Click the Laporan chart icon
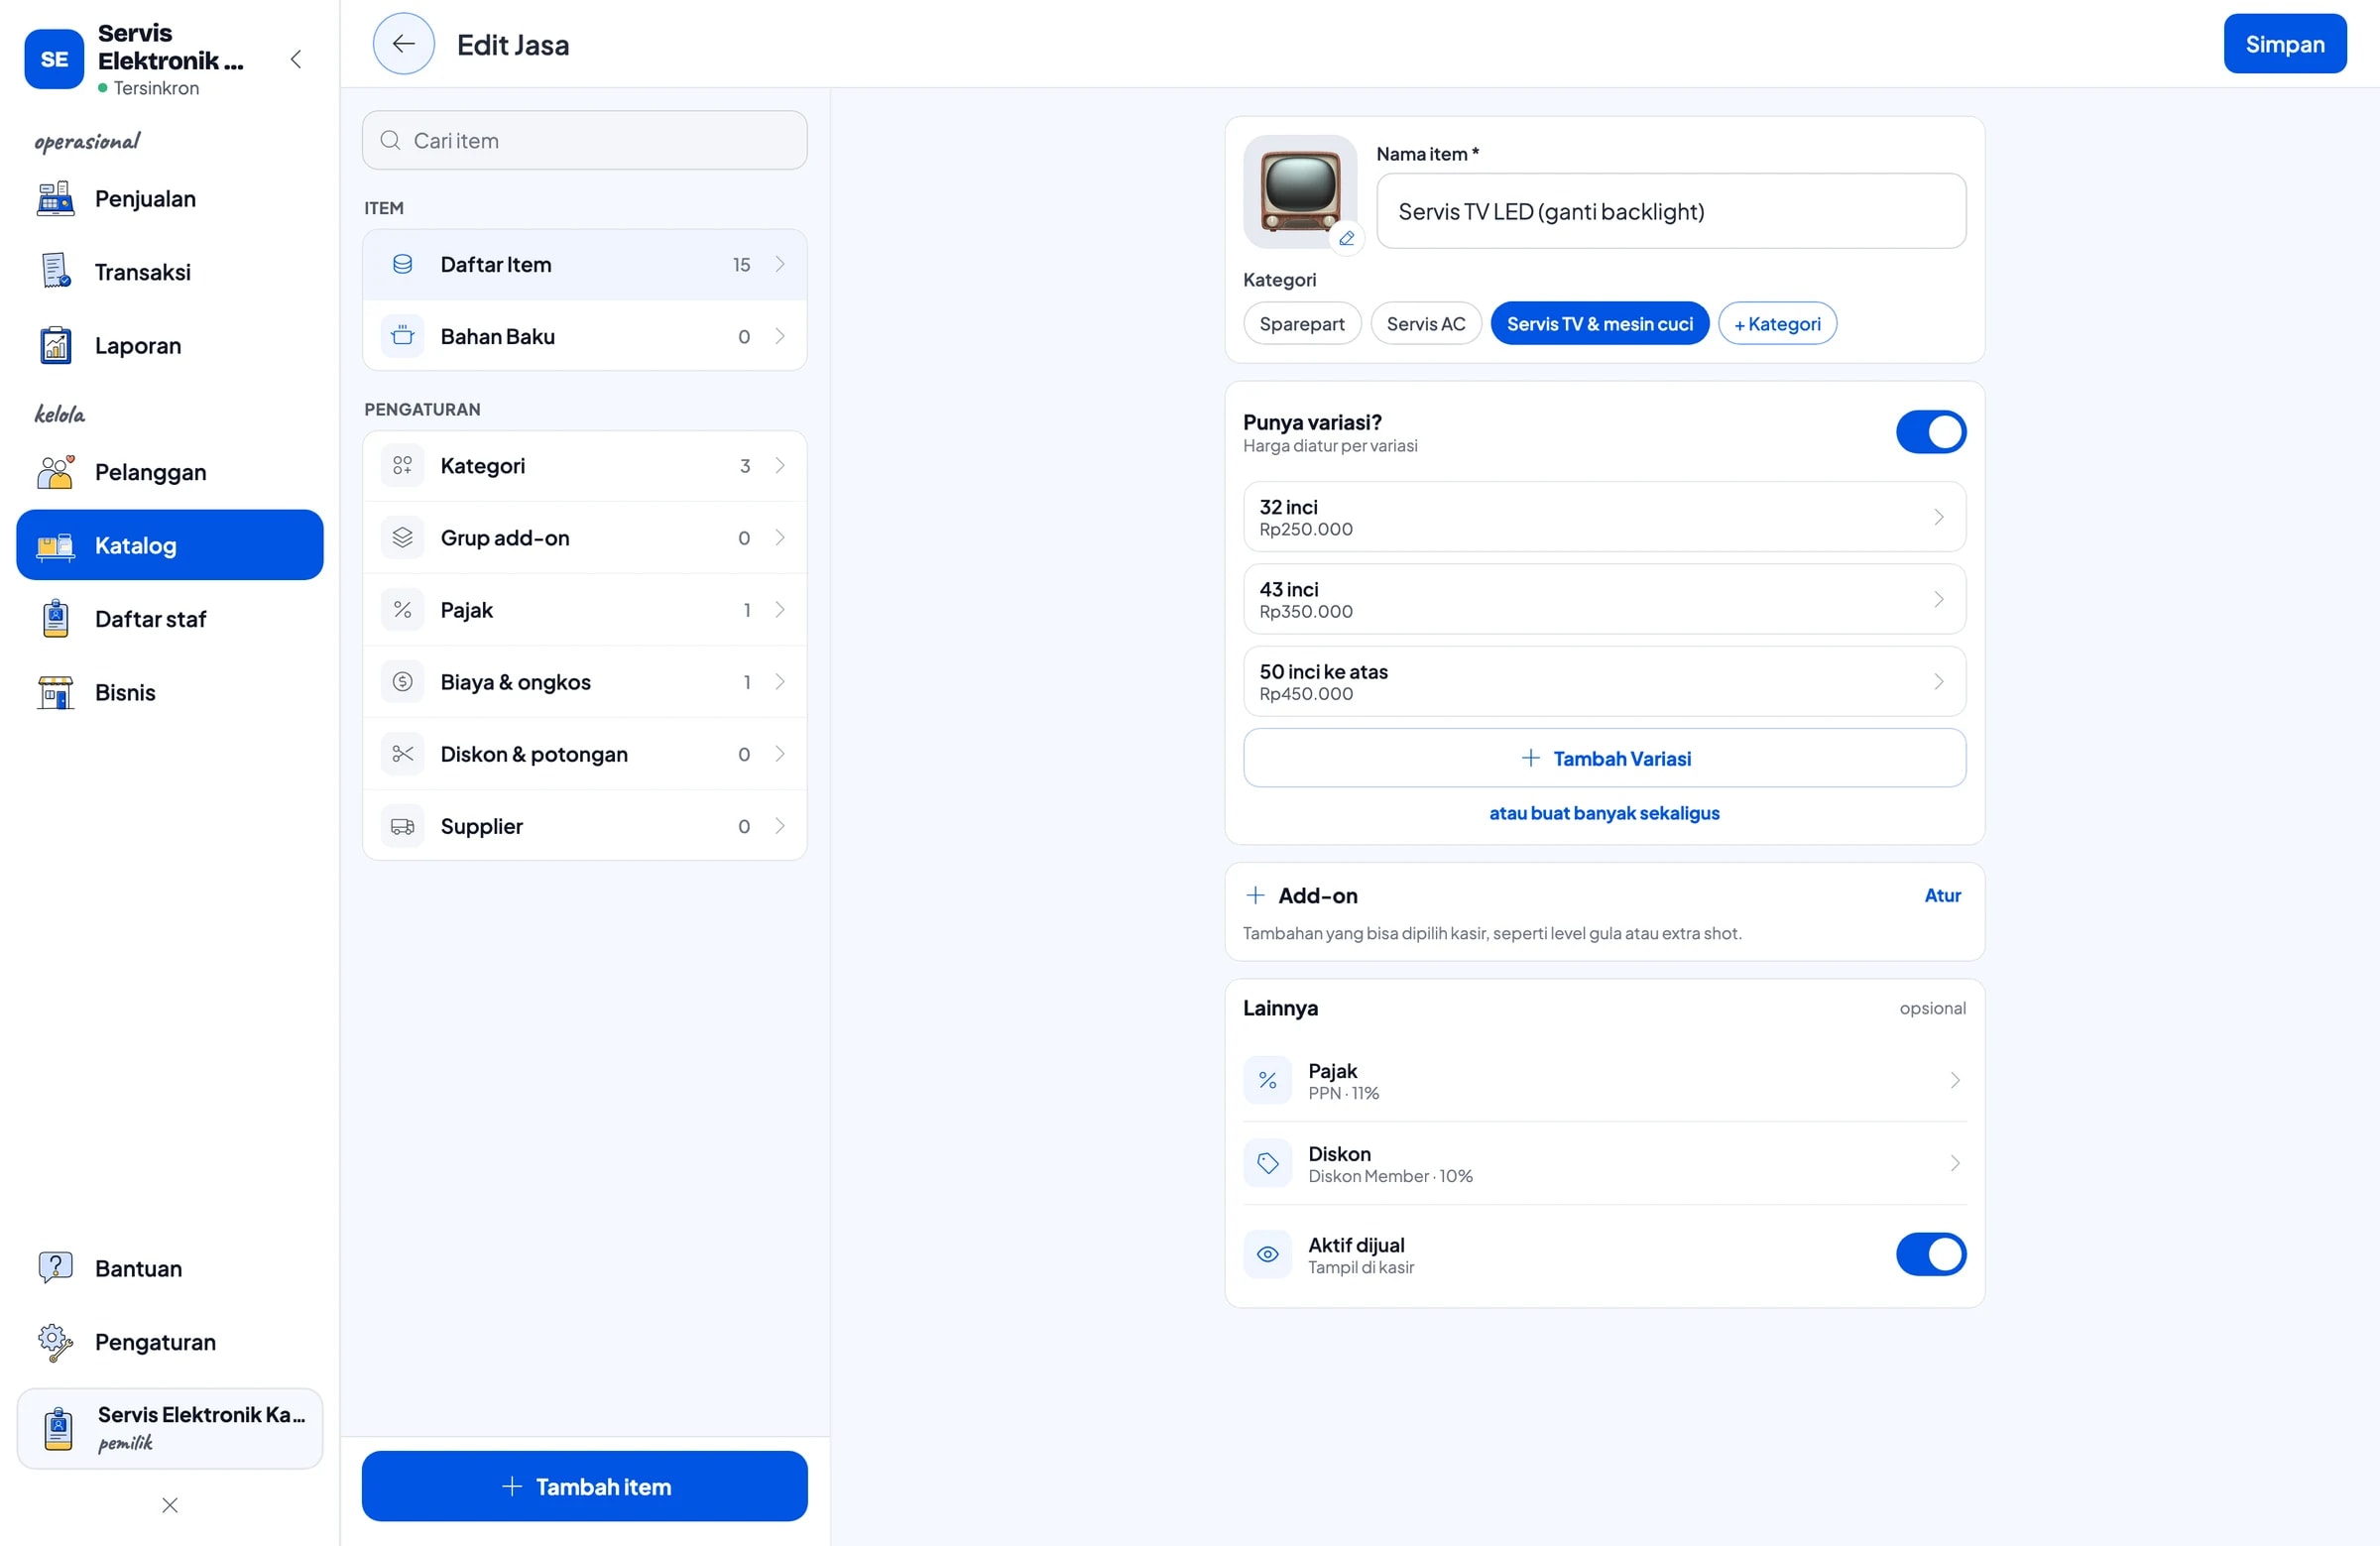The image size is (2380, 1546). pyautogui.click(x=55, y=345)
